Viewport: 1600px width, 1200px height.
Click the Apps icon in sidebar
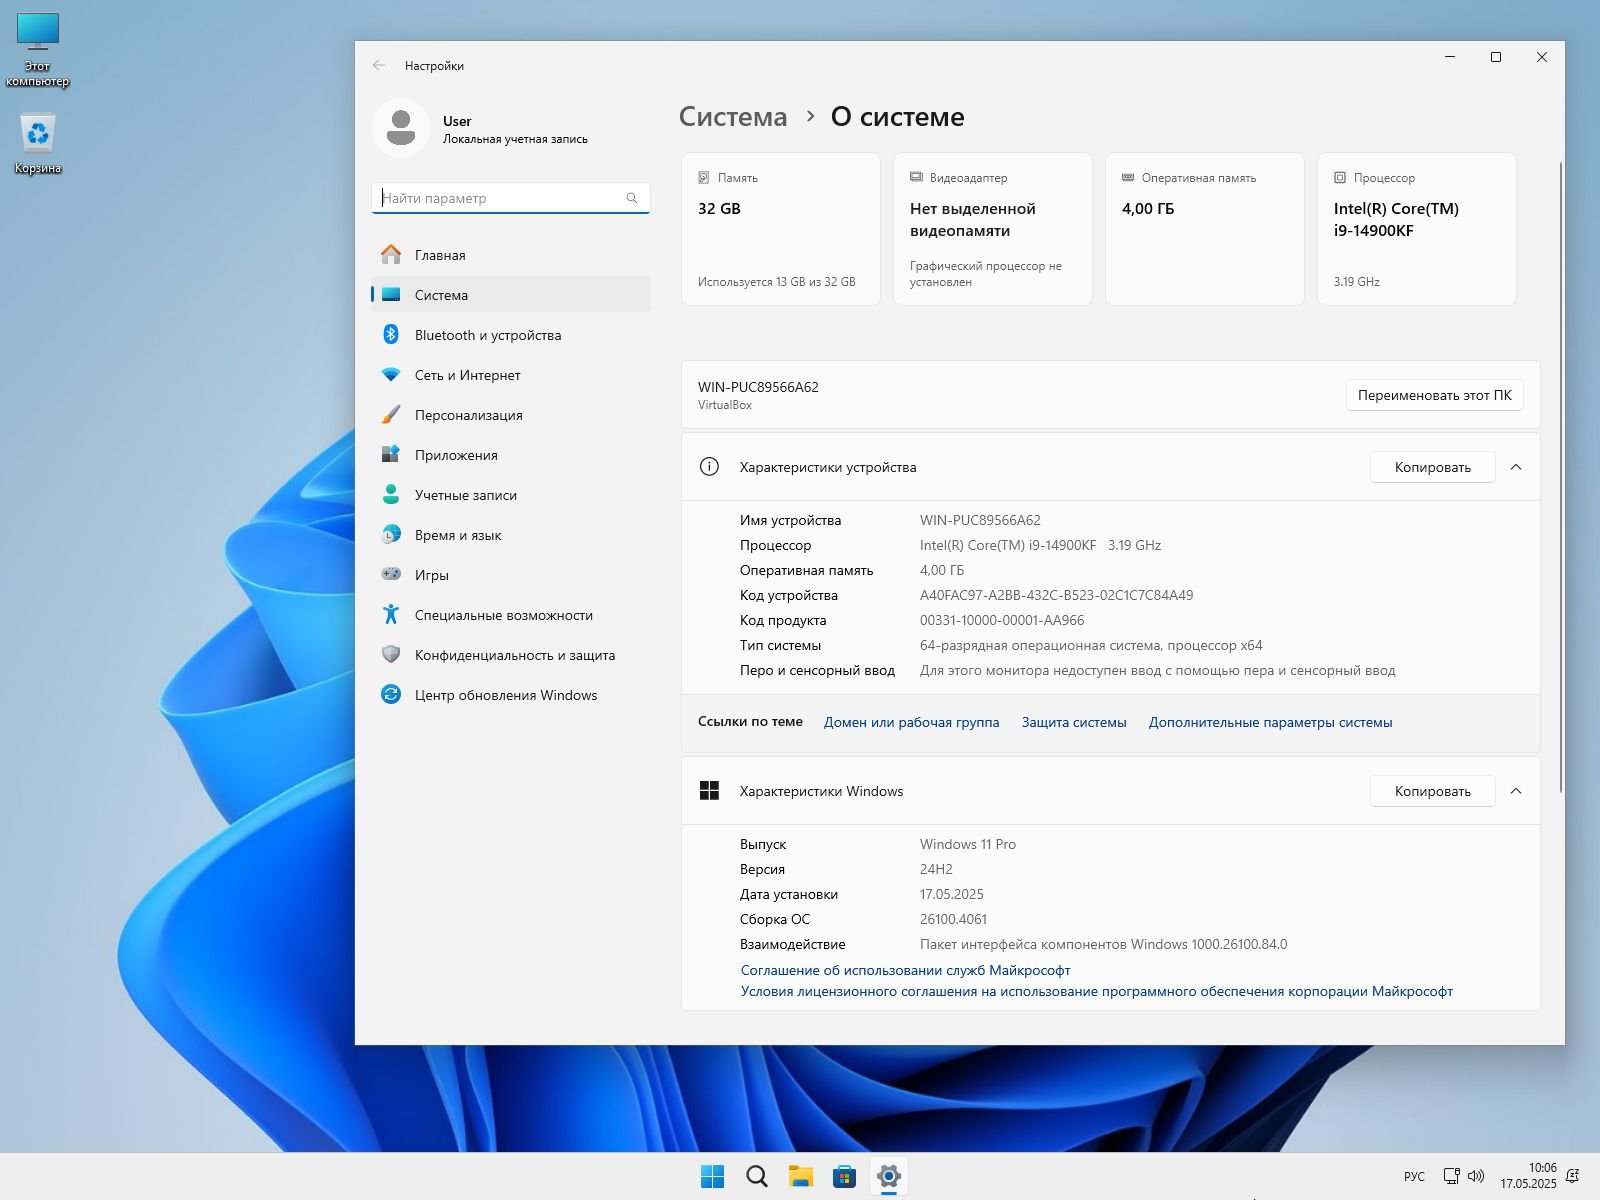(x=391, y=454)
